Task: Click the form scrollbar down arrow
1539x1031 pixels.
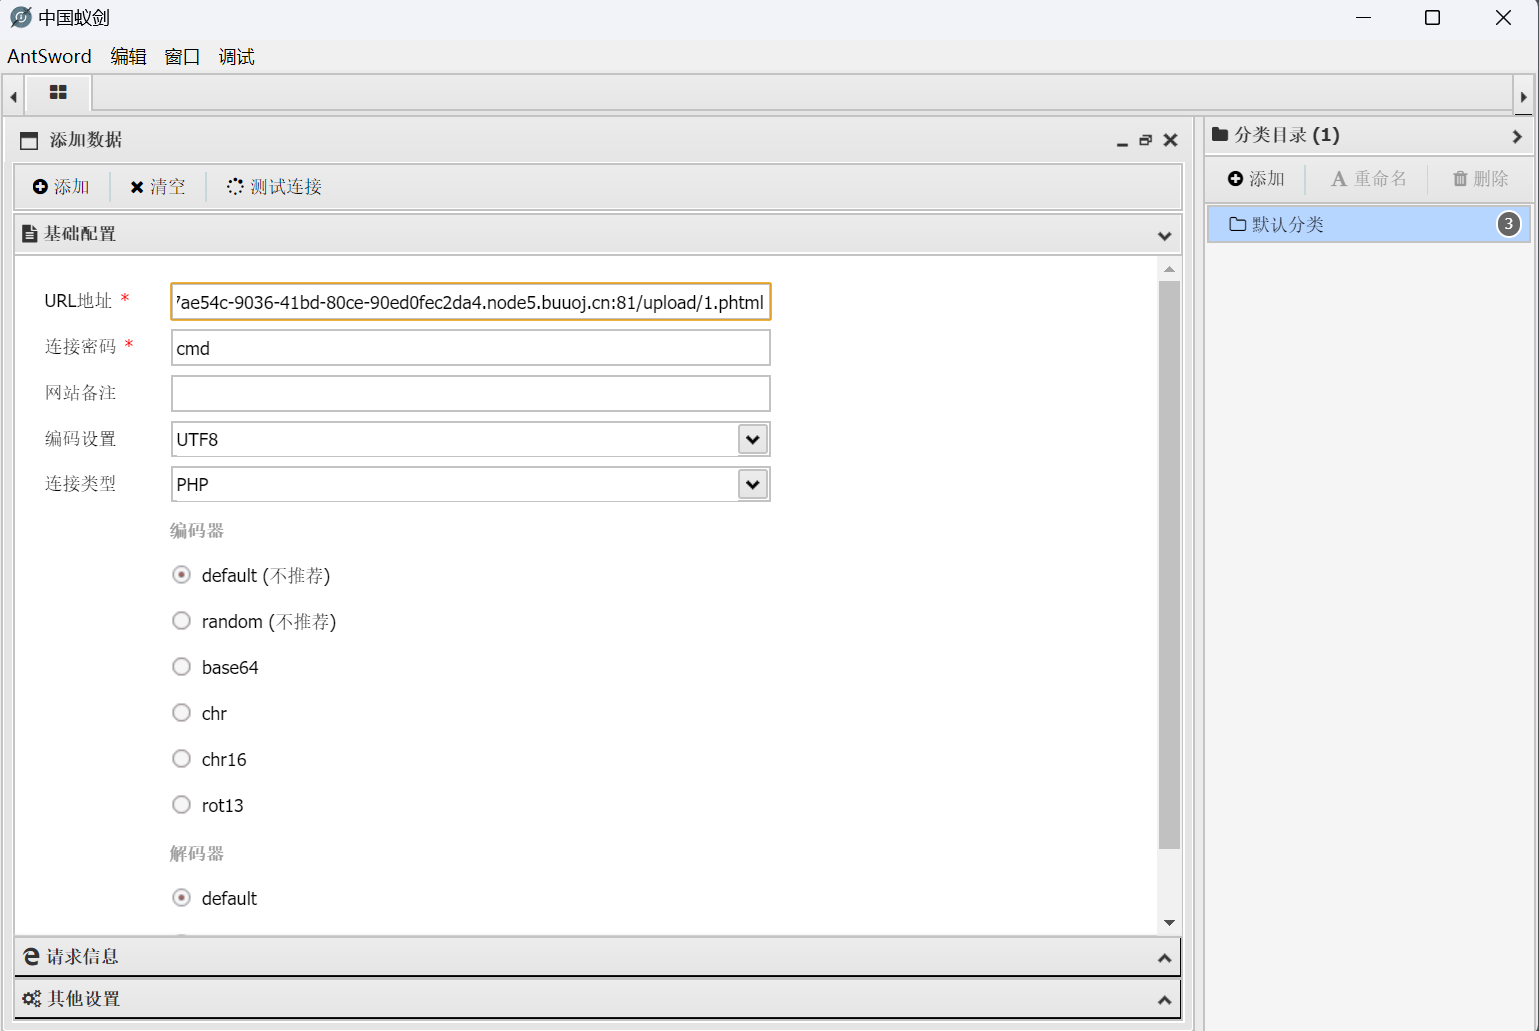Action: click(x=1169, y=923)
